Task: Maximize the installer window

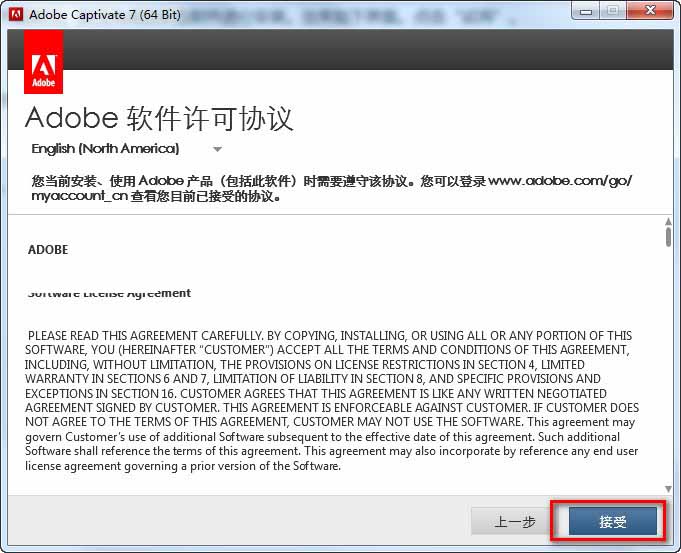Action: [x=613, y=11]
